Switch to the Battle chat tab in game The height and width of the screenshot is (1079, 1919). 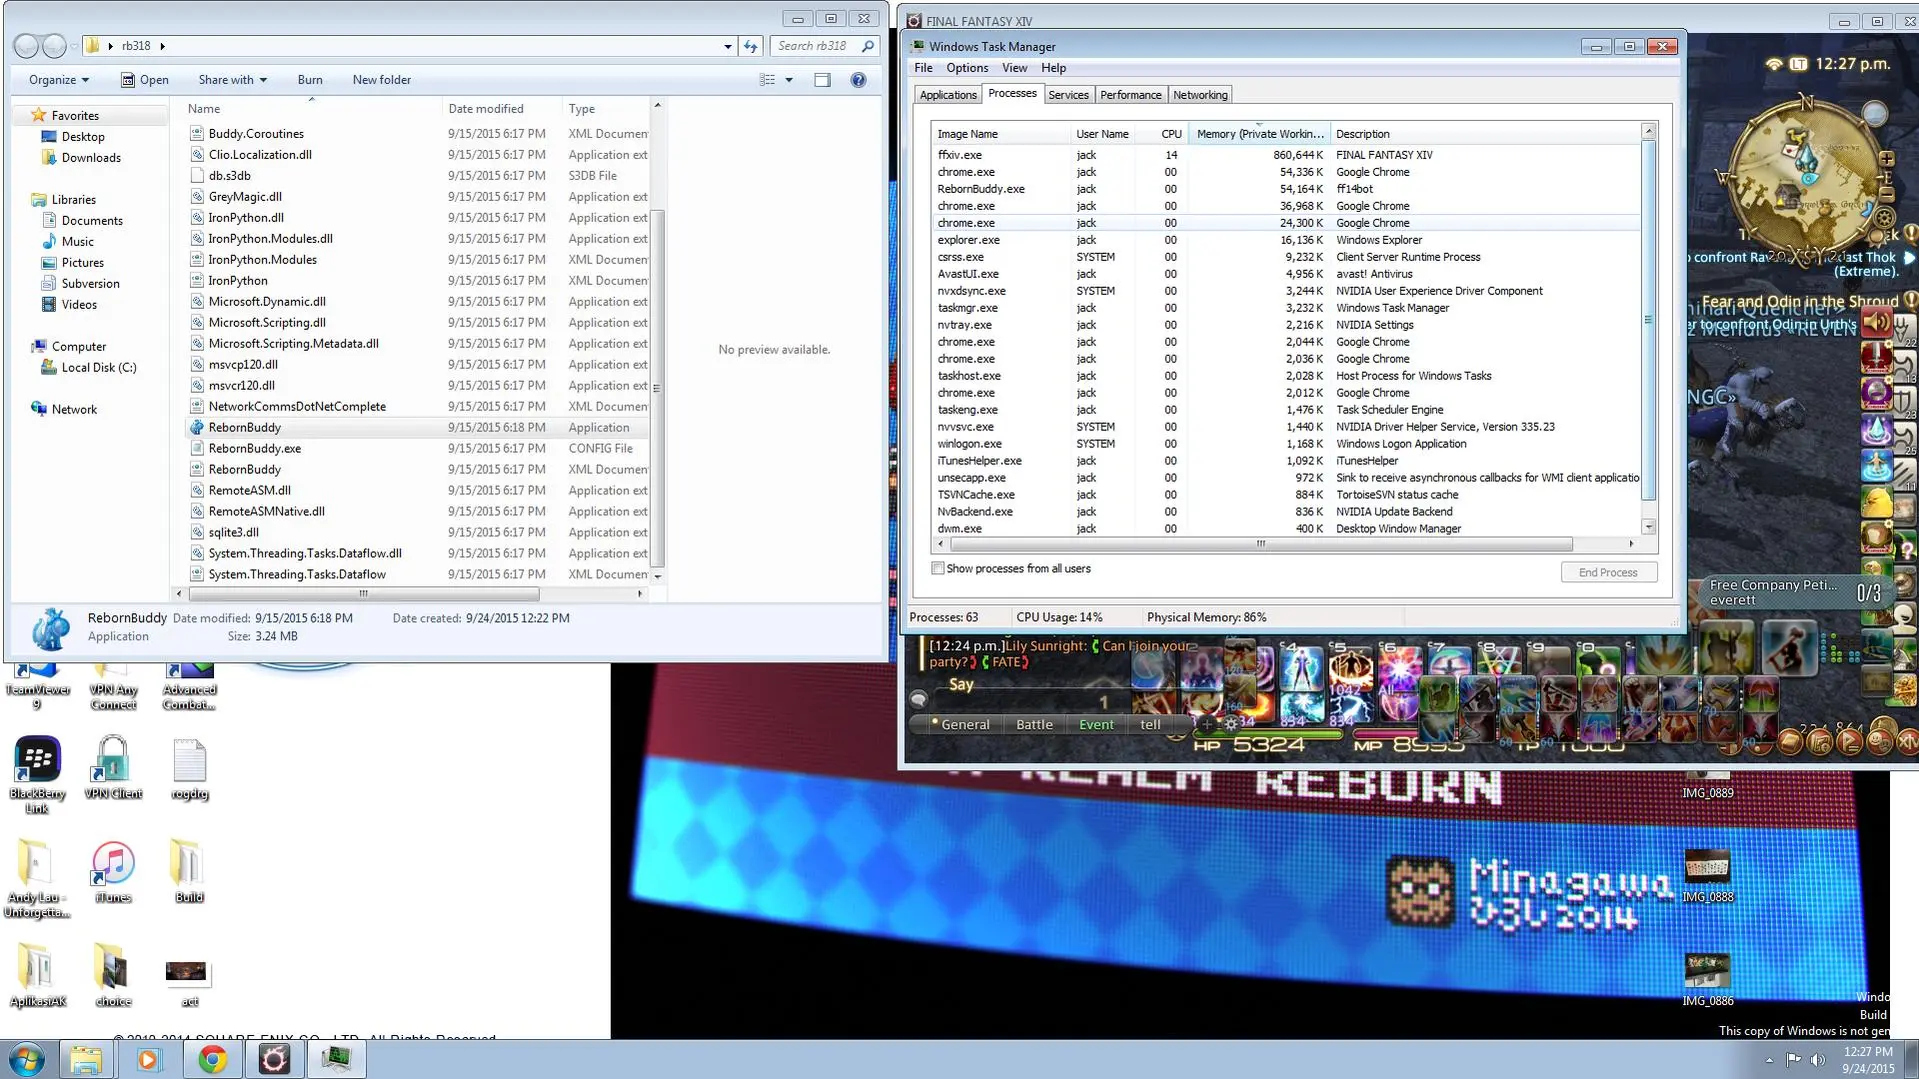1034,724
